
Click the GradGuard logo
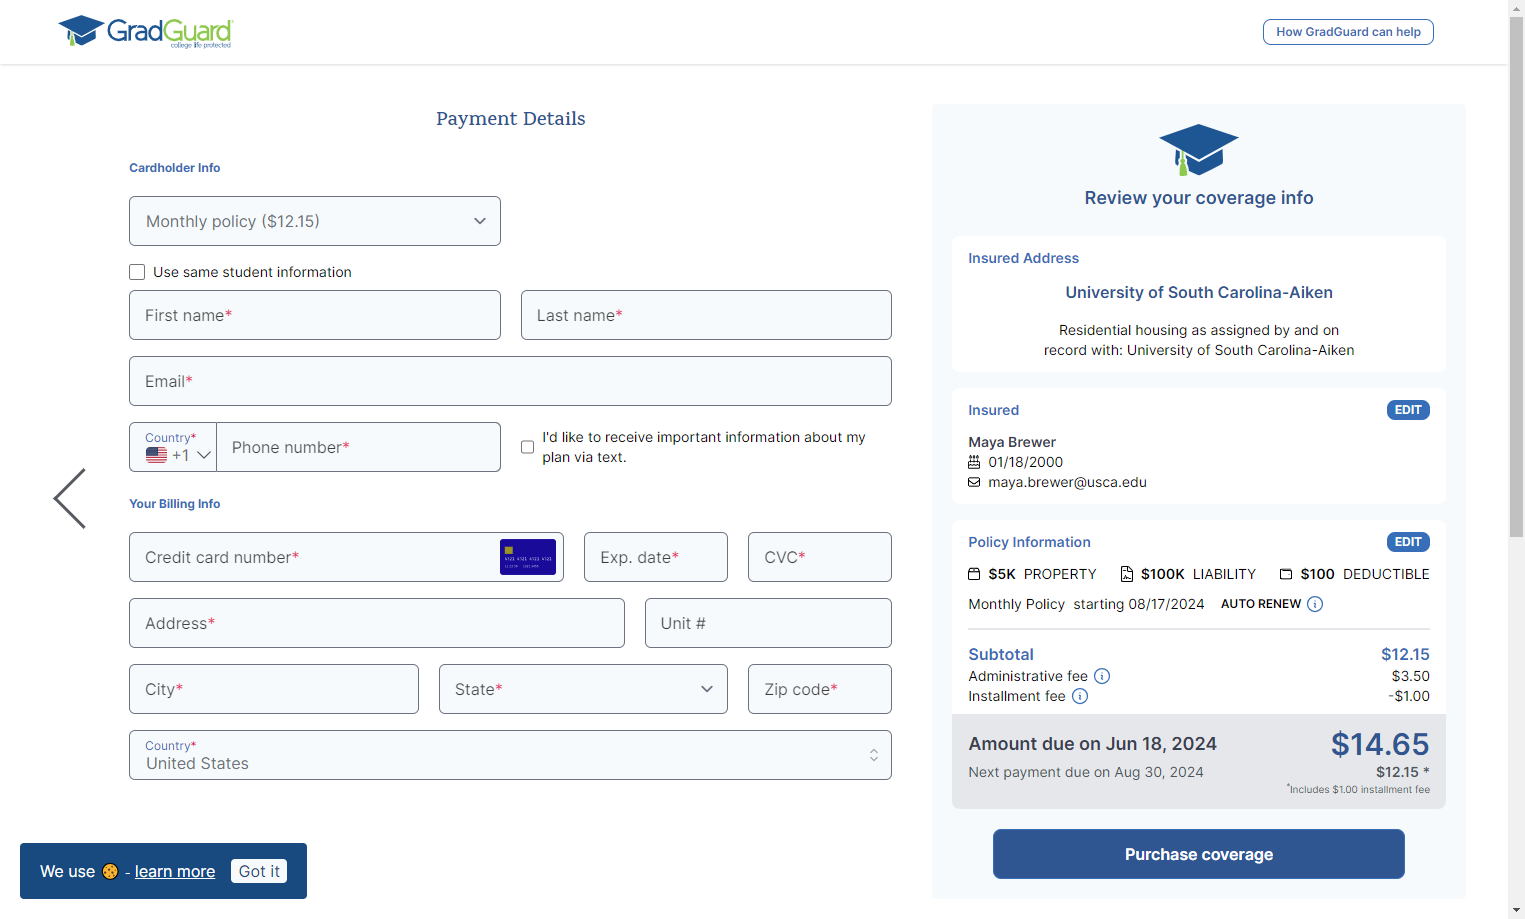click(x=145, y=31)
